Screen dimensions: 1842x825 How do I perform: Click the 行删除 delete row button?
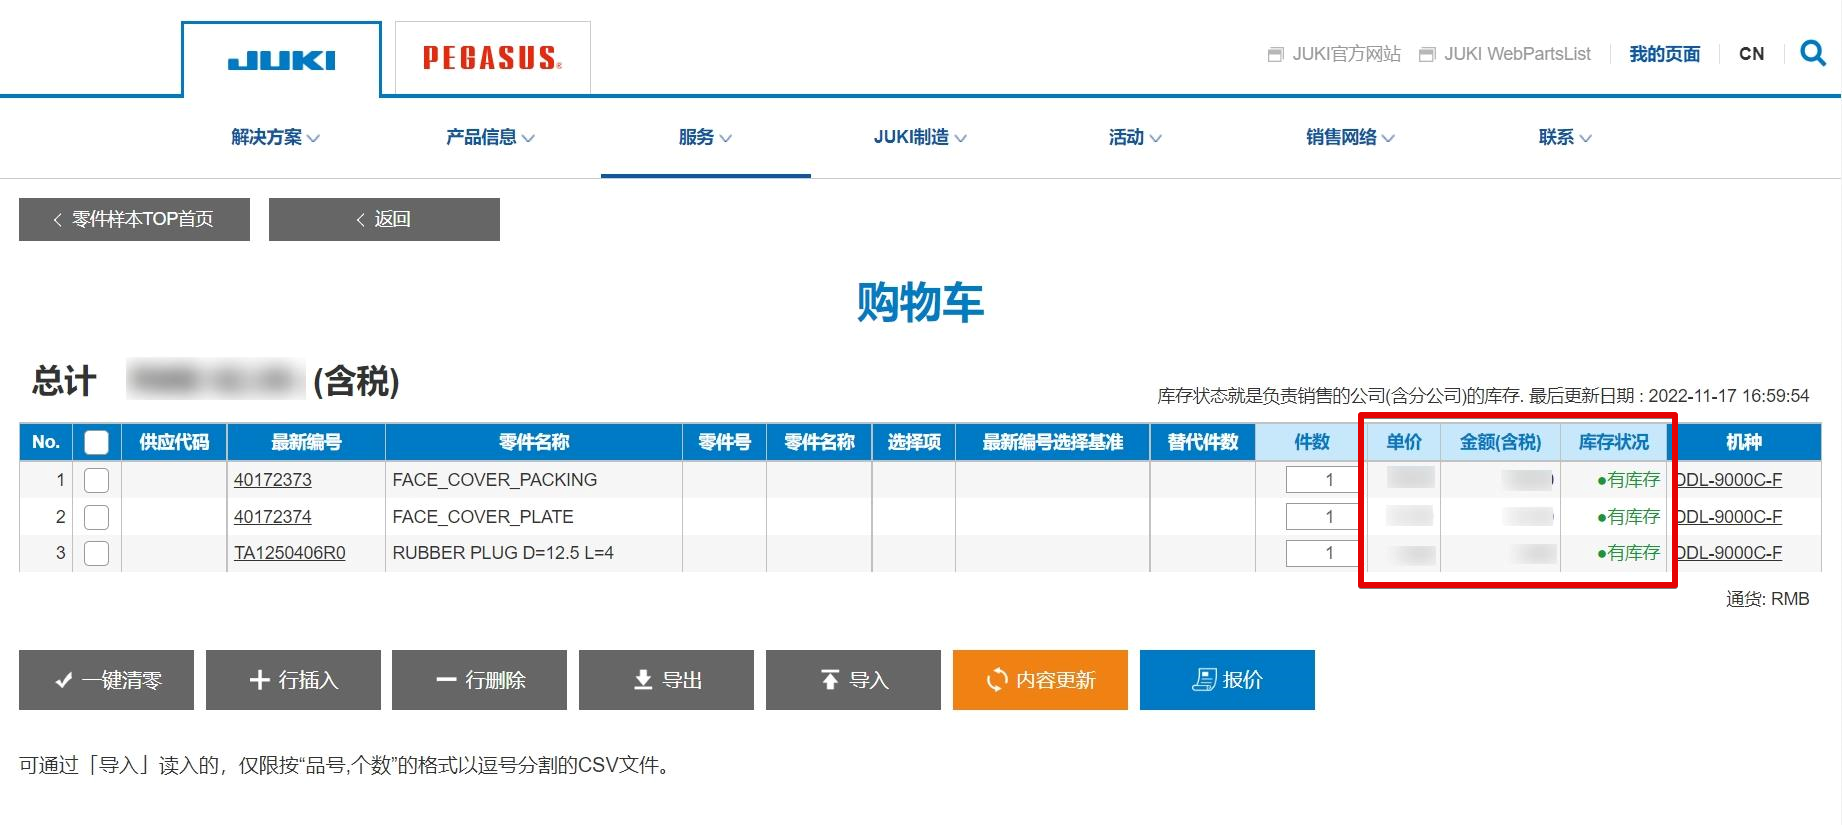click(479, 680)
